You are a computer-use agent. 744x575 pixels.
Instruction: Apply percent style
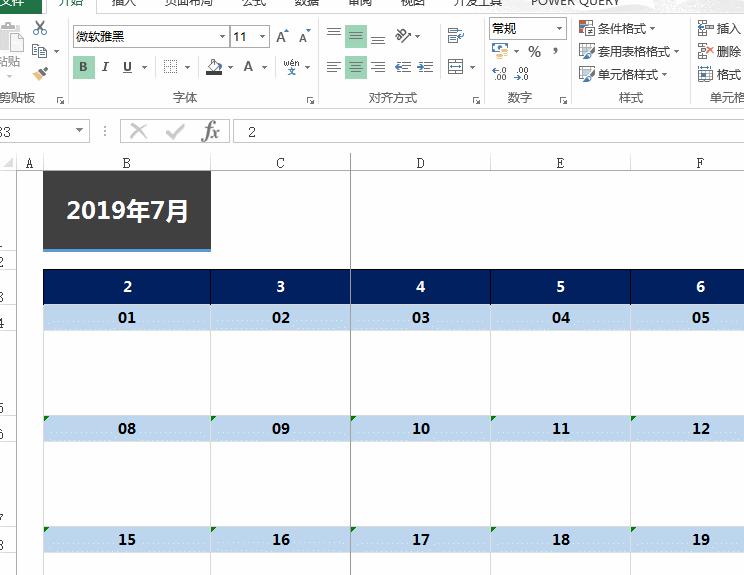tap(534, 51)
